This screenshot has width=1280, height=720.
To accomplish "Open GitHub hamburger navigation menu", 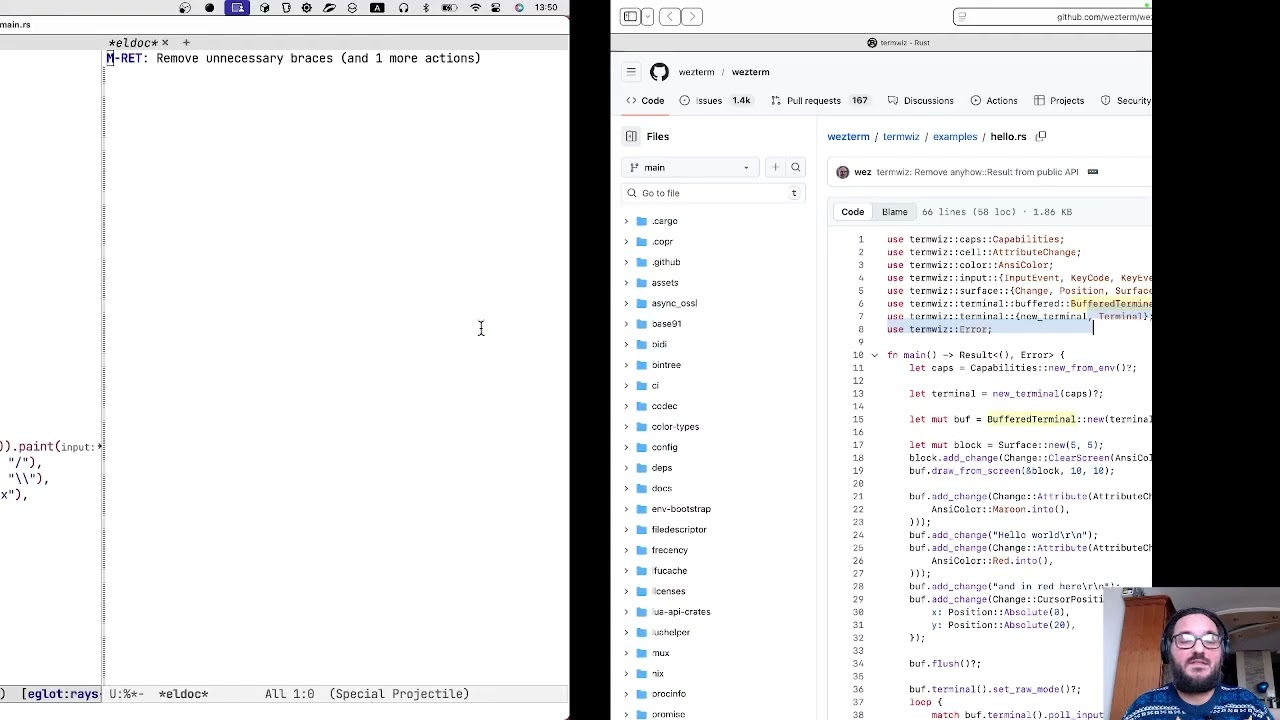I will (631, 72).
